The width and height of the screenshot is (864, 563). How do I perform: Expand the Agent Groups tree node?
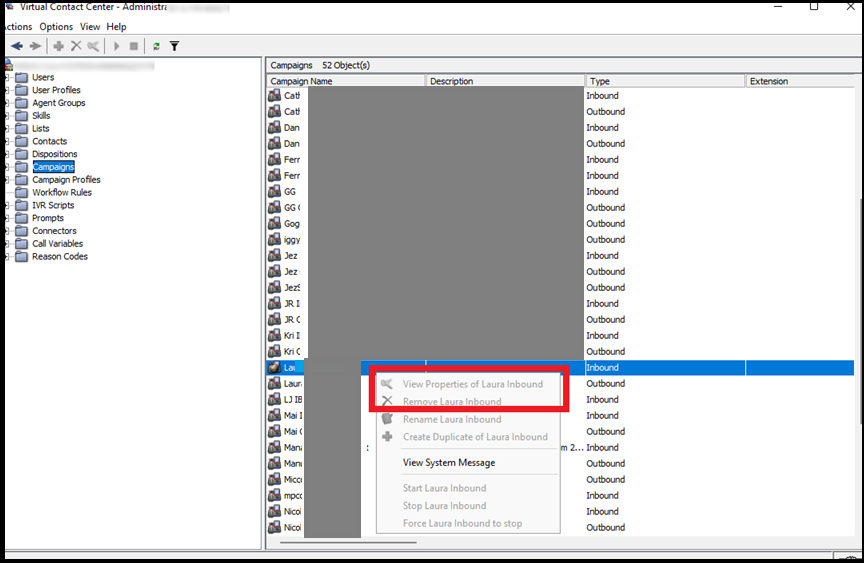pos(7,103)
